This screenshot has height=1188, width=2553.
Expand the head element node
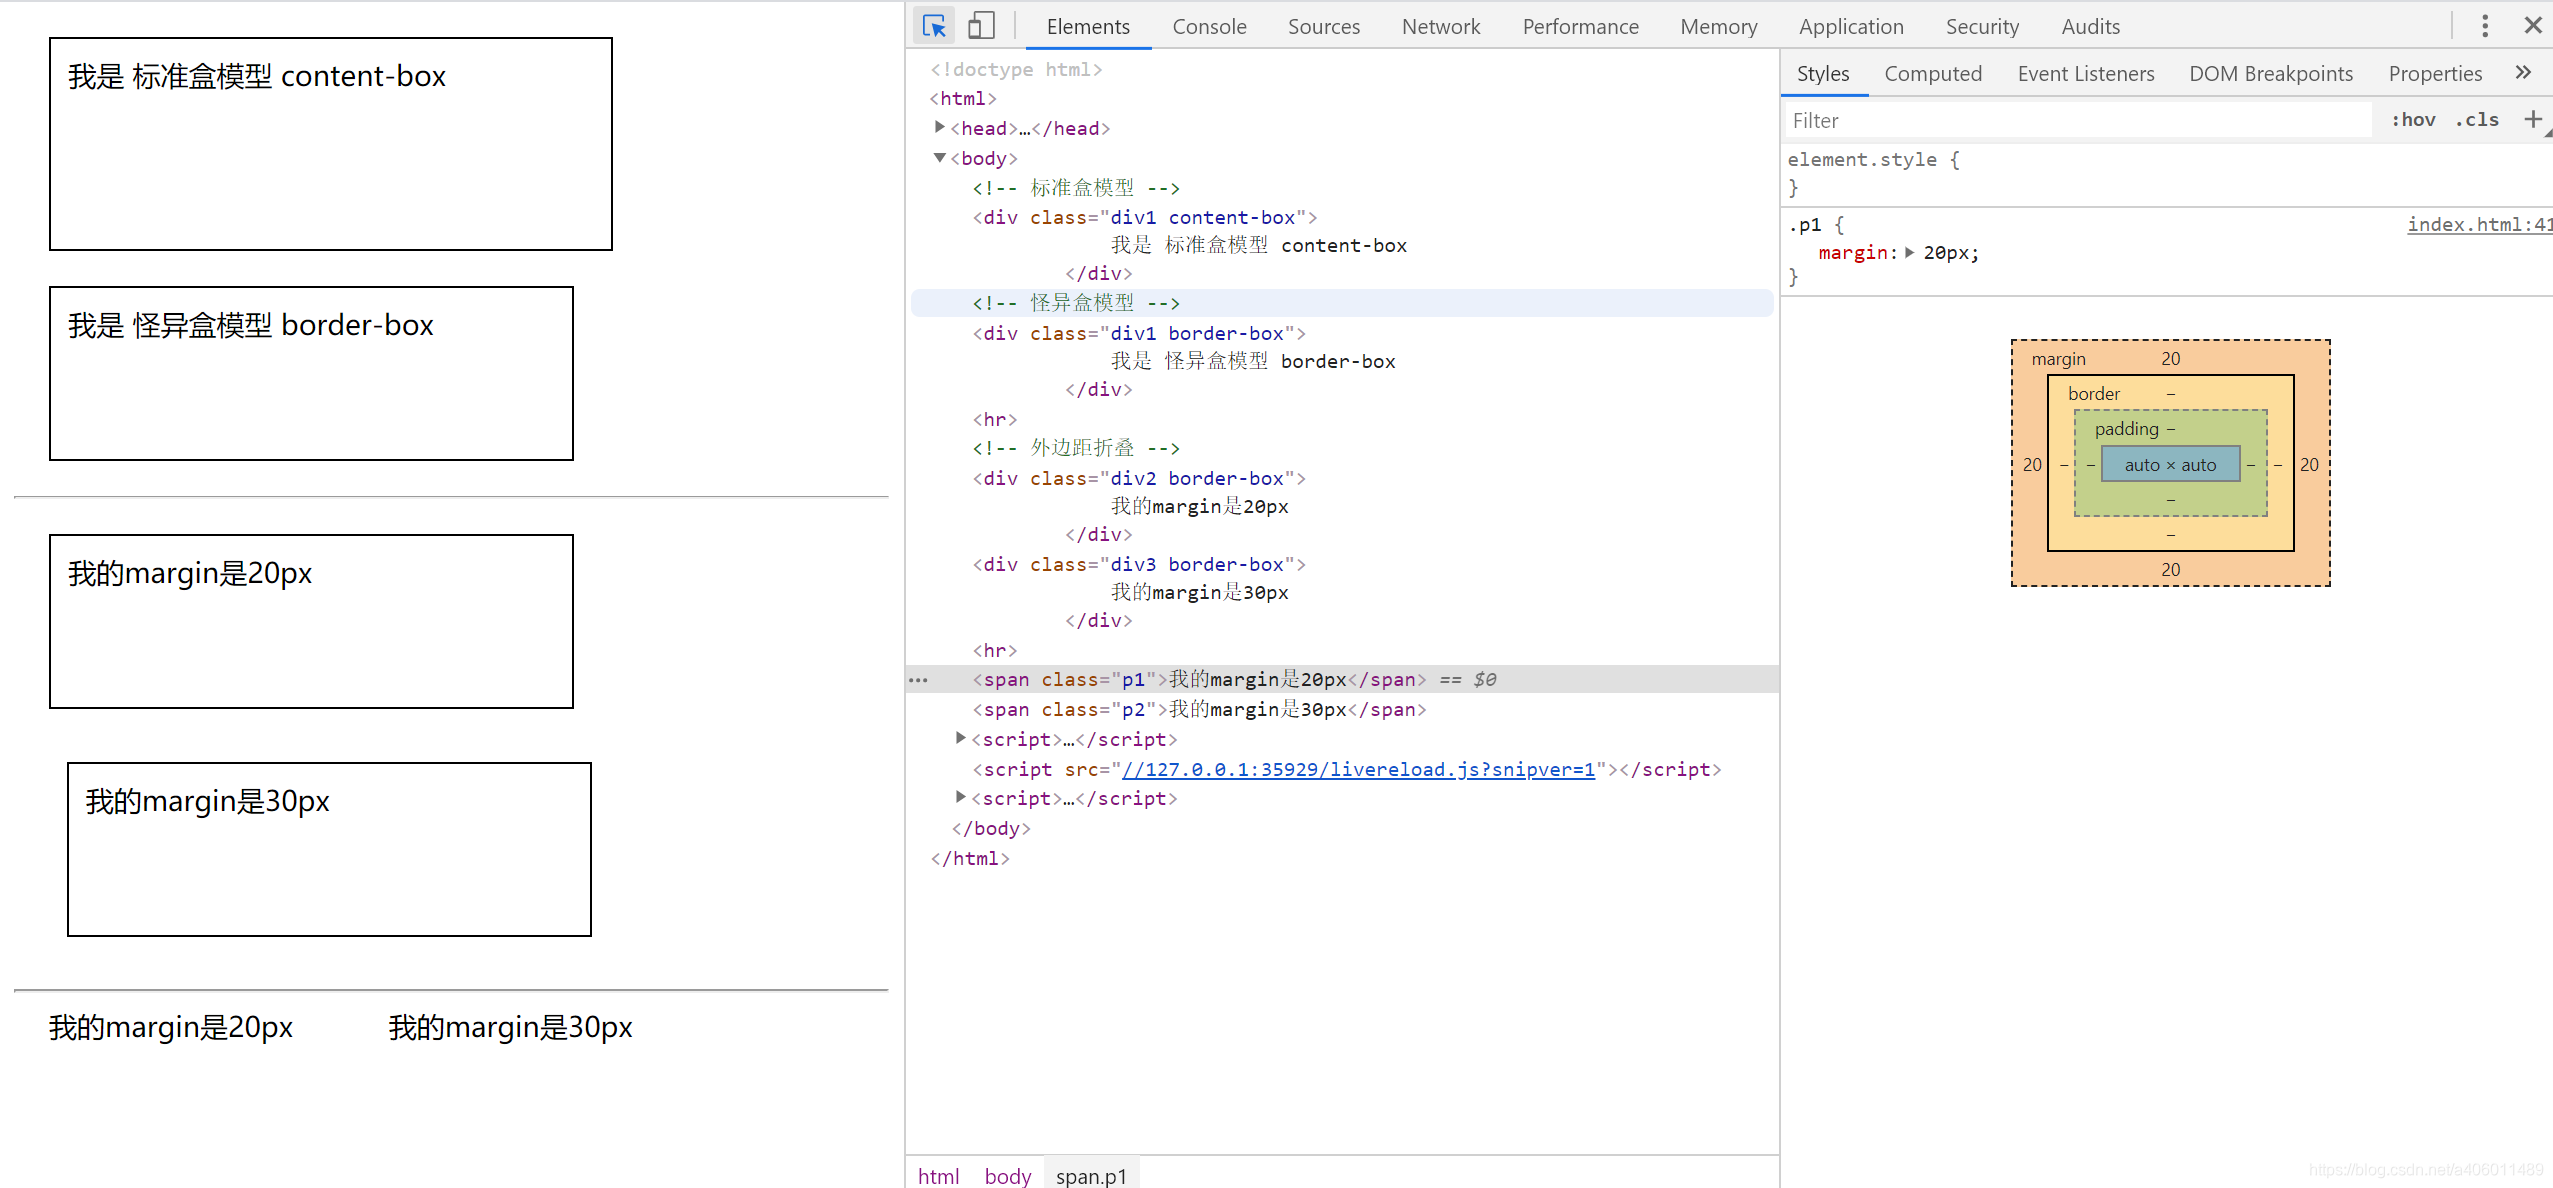(939, 127)
